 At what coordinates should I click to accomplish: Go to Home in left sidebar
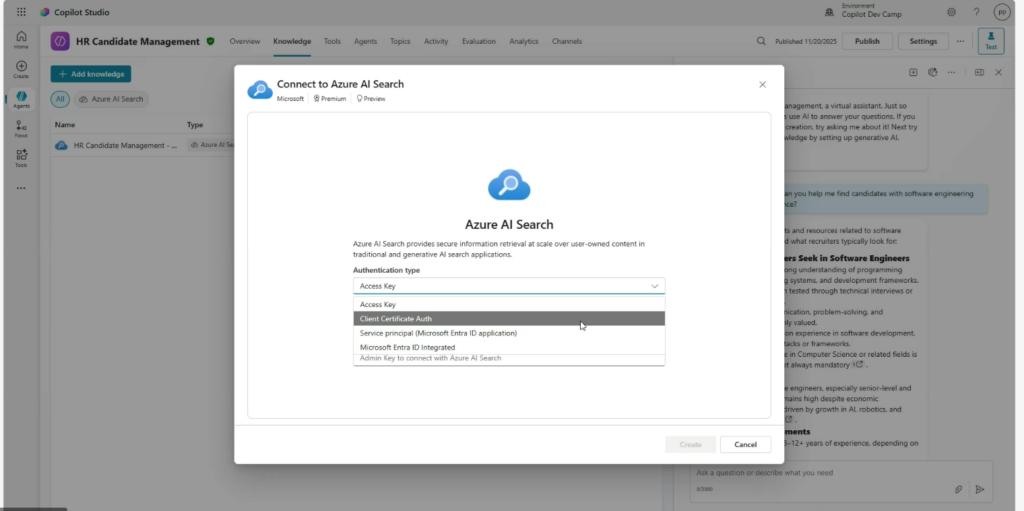21,39
